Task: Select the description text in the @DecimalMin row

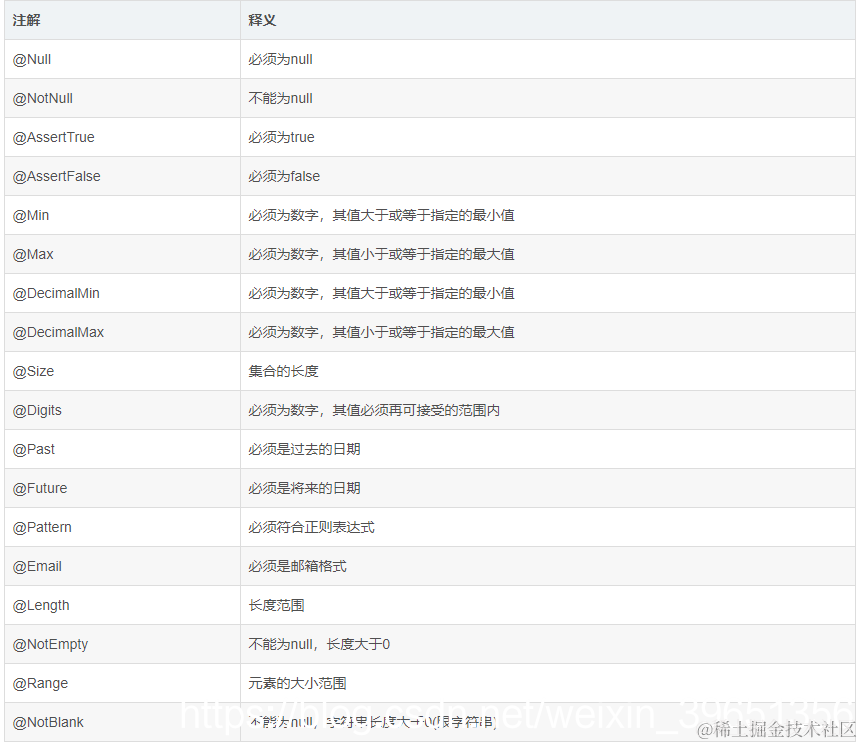Action: click(381, 293)
